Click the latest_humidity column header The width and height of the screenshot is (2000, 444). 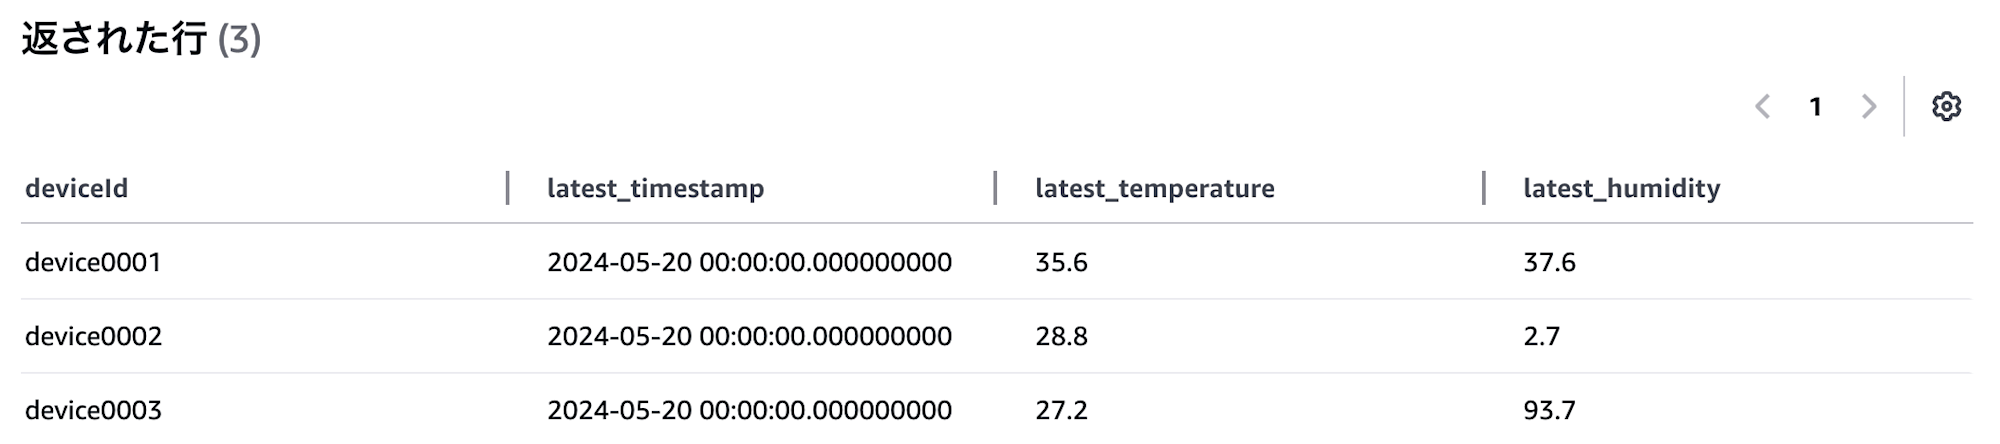click(x=1621, y=188)
